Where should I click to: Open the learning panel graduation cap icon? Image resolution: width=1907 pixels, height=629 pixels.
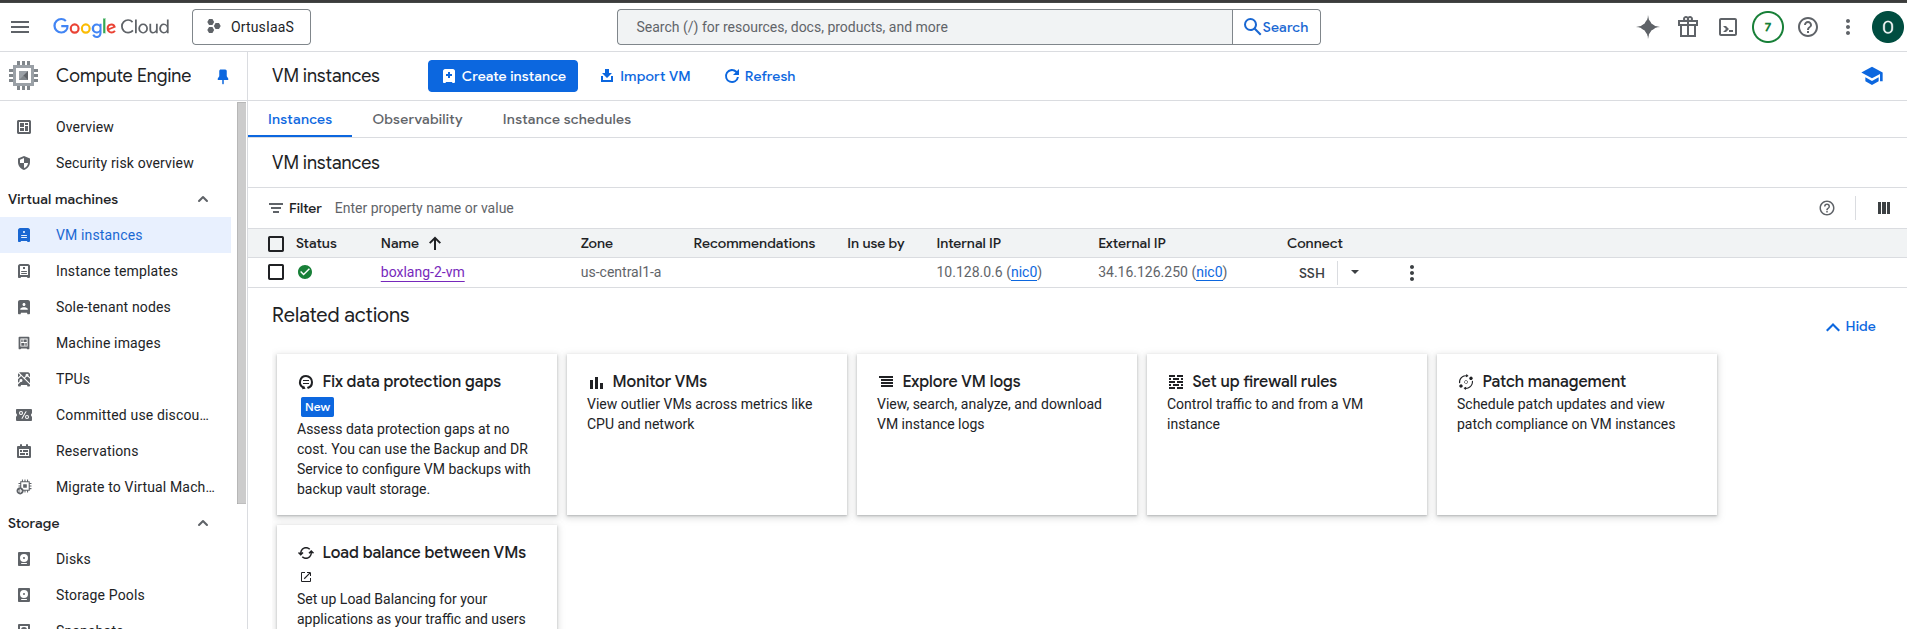pyautogui.click(x=1873, y=76)
